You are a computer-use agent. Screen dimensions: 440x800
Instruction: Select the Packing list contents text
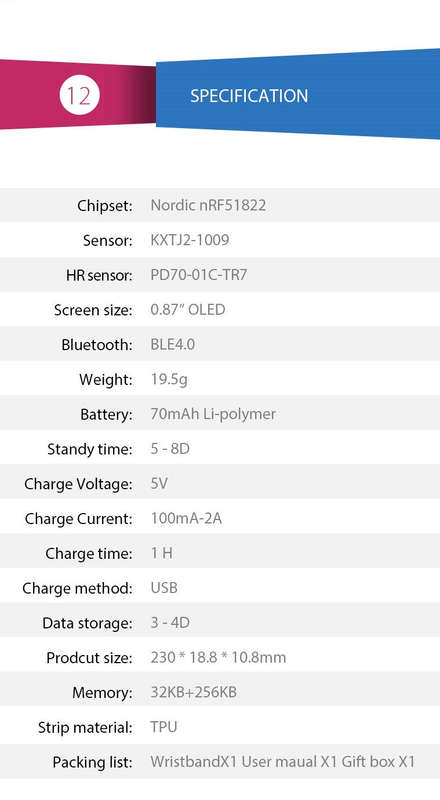283,762
